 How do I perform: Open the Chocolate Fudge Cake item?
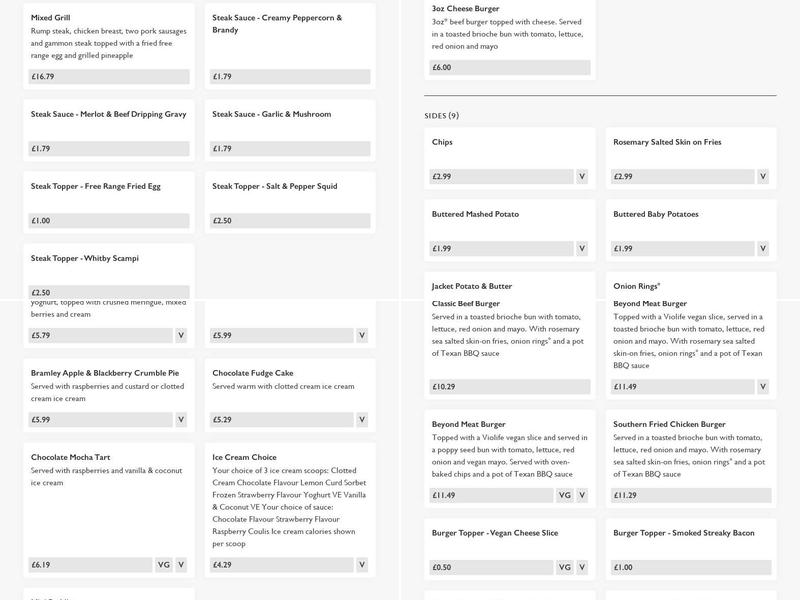pos(253,373)
